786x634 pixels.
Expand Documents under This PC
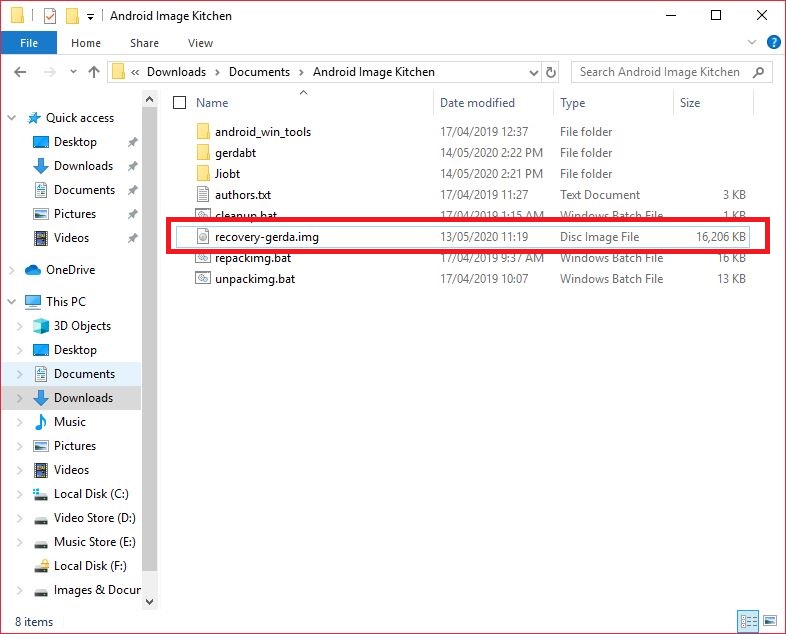[x=20, y=374]
